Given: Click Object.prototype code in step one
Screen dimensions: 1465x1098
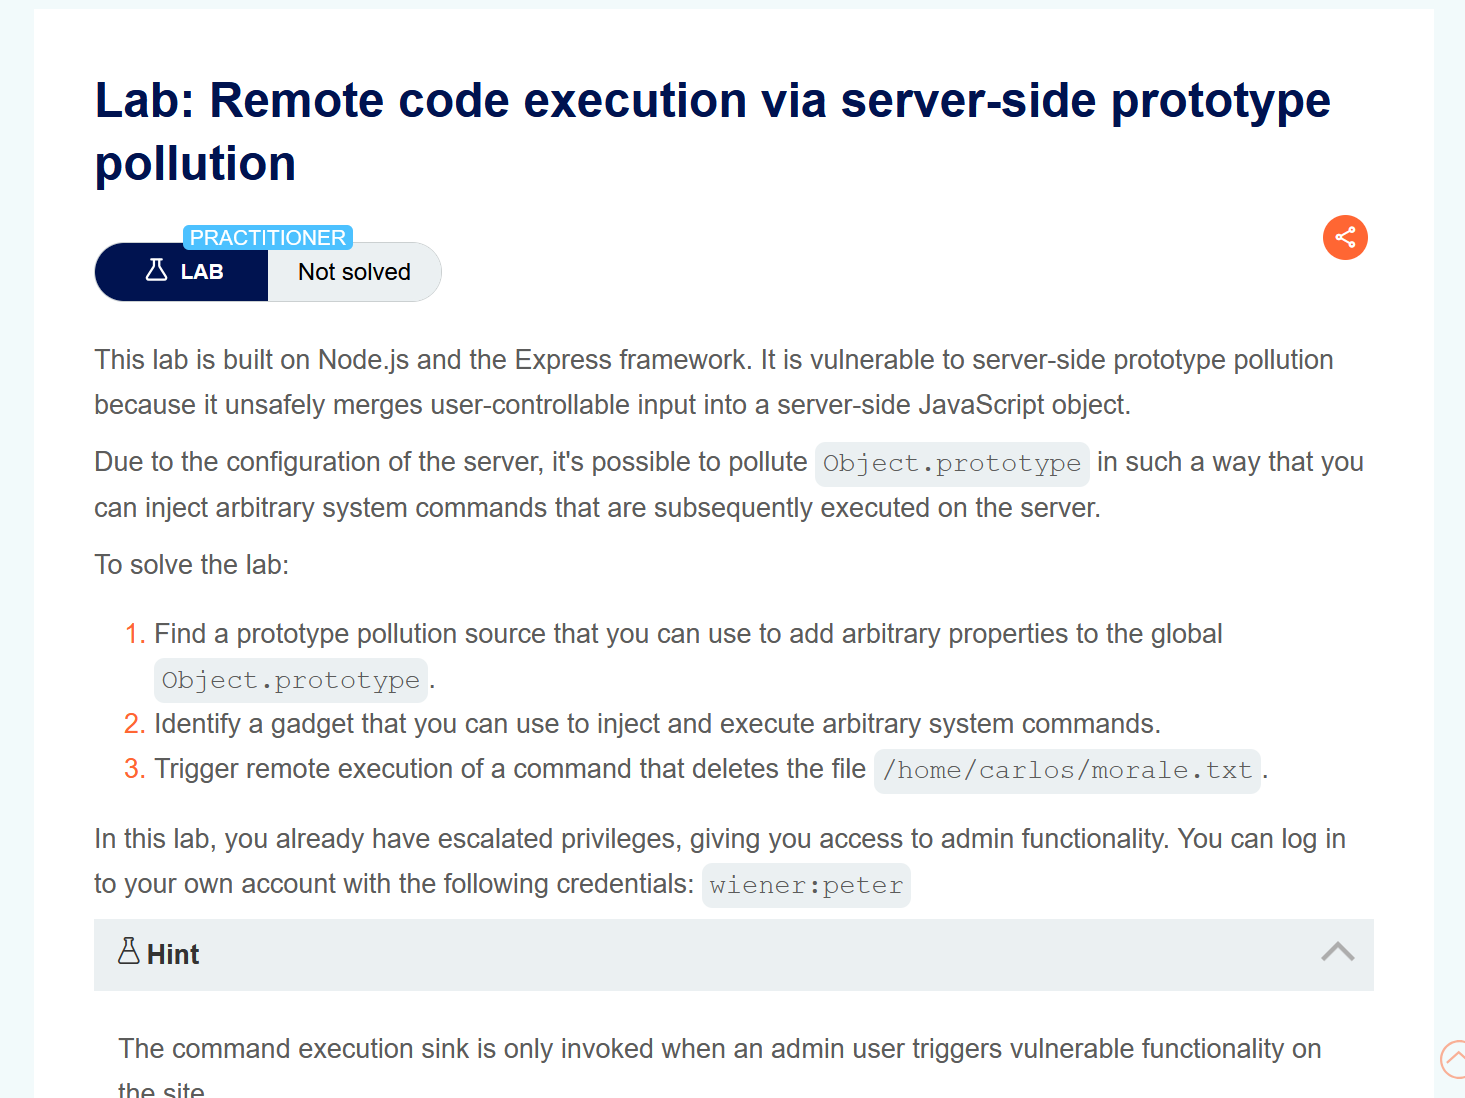Looking at the screenshot, I should pyautogui.click(x=291, y=681).
